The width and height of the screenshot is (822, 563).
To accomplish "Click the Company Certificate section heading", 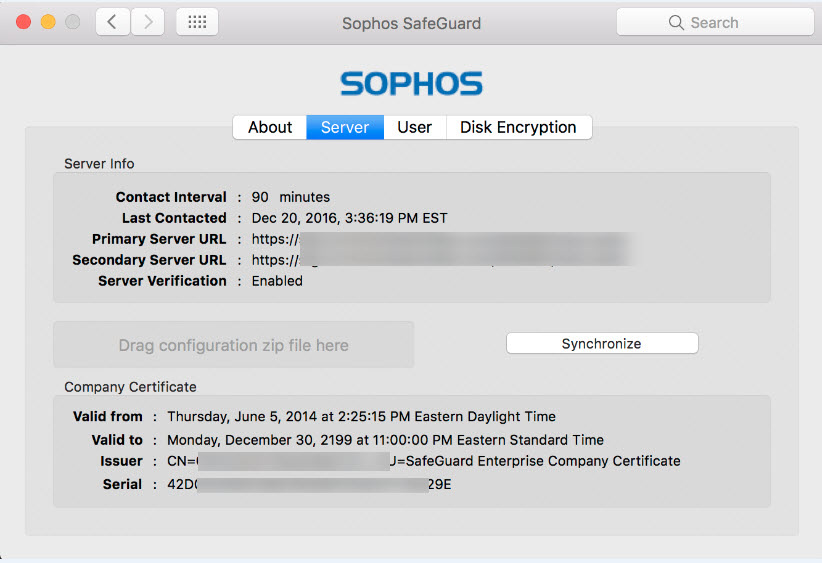I will 131,387.
